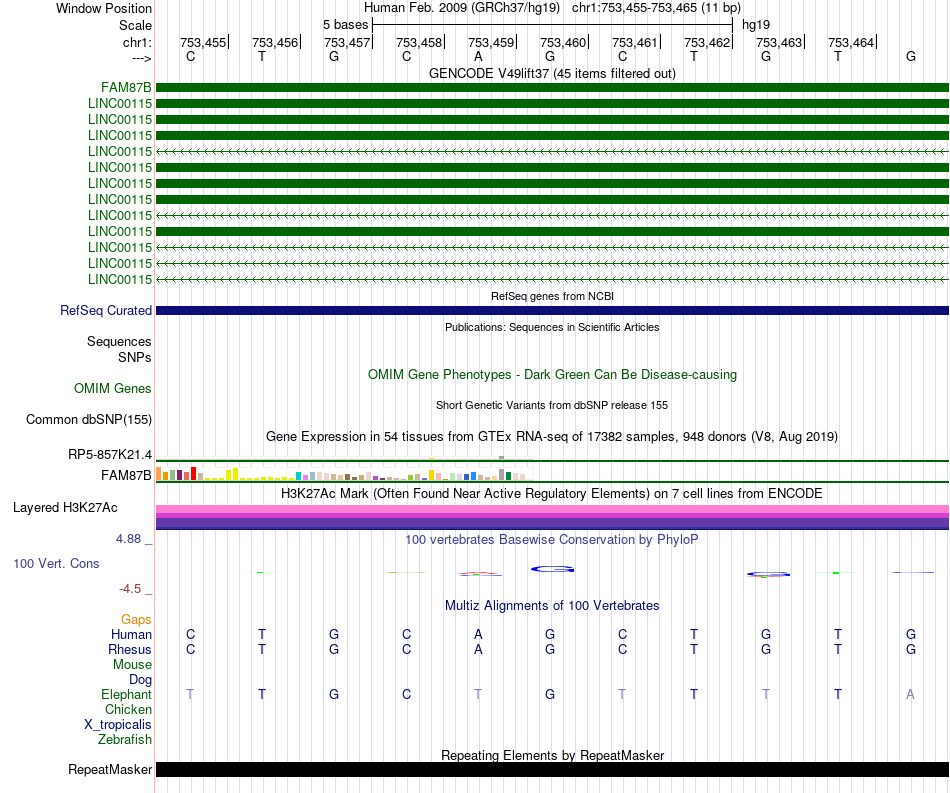Screen dimensions: 950x793
Task: Click the -4.5 lower PhyloP scale value
Action: pos(130,589)
